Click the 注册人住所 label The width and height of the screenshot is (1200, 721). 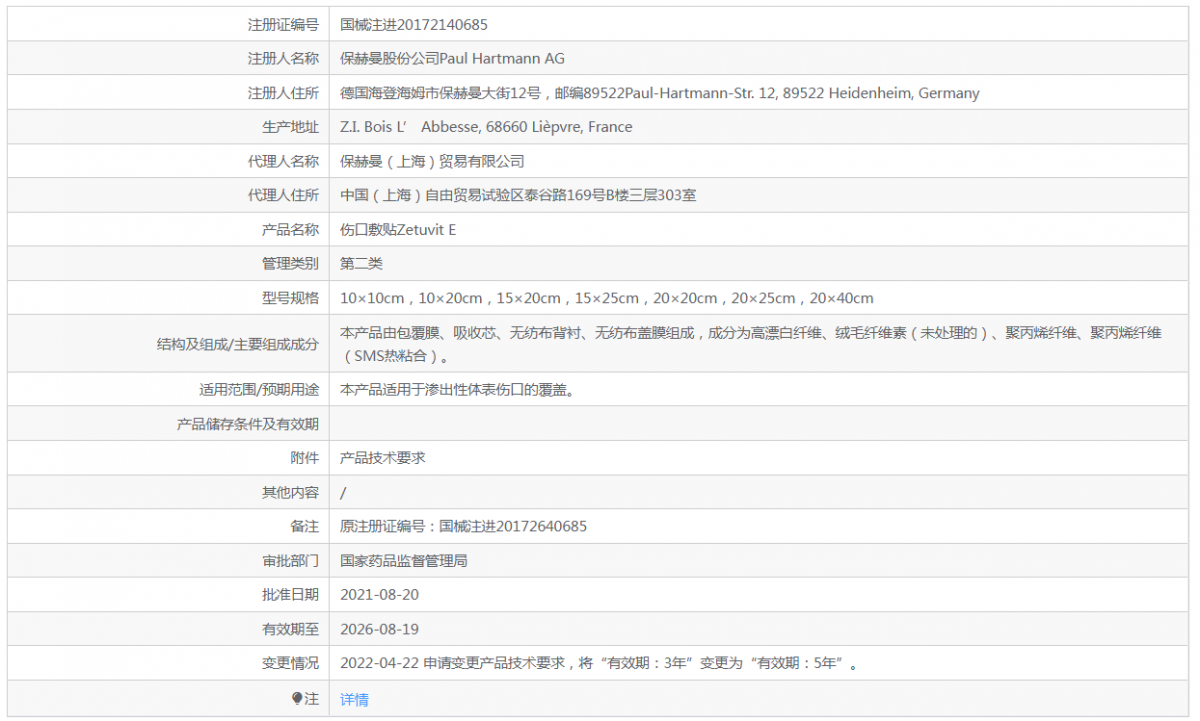[283, 93]
